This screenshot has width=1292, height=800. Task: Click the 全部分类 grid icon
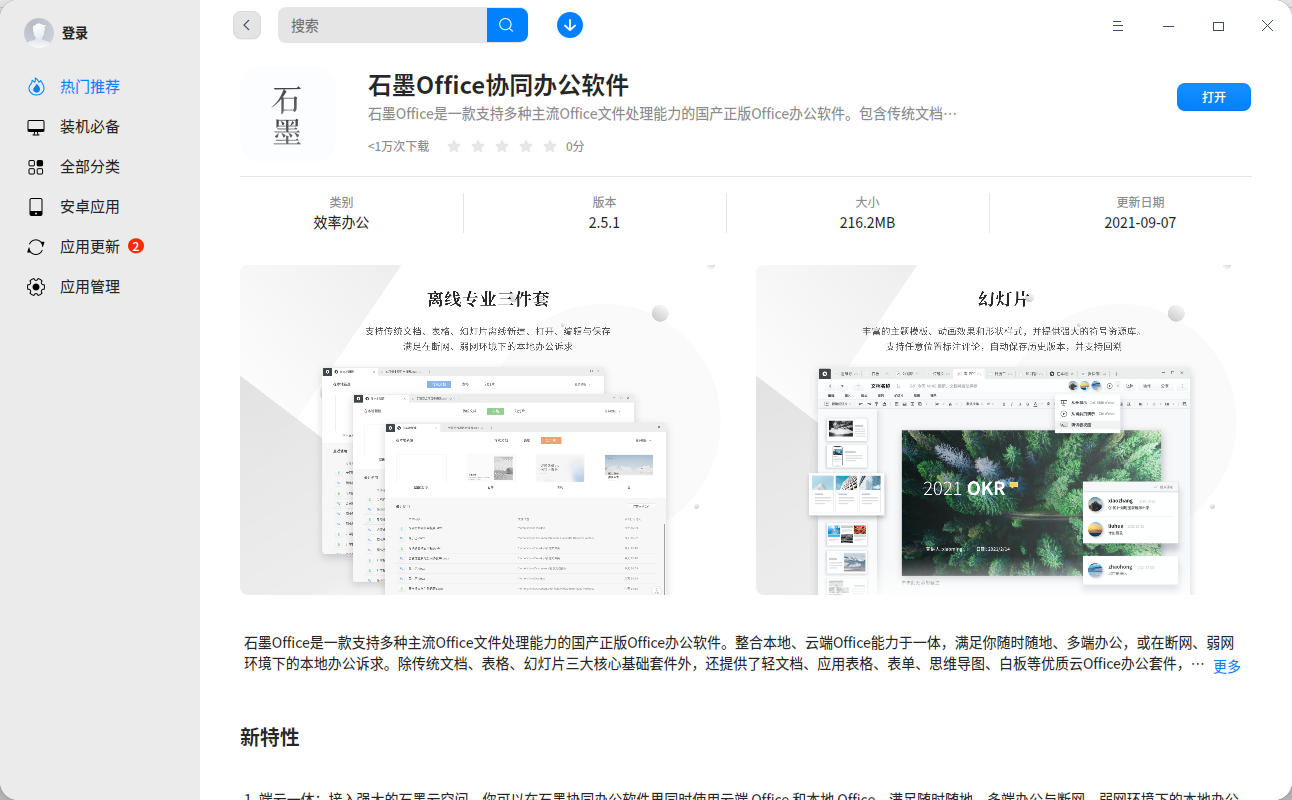click(x=36, y=167)
